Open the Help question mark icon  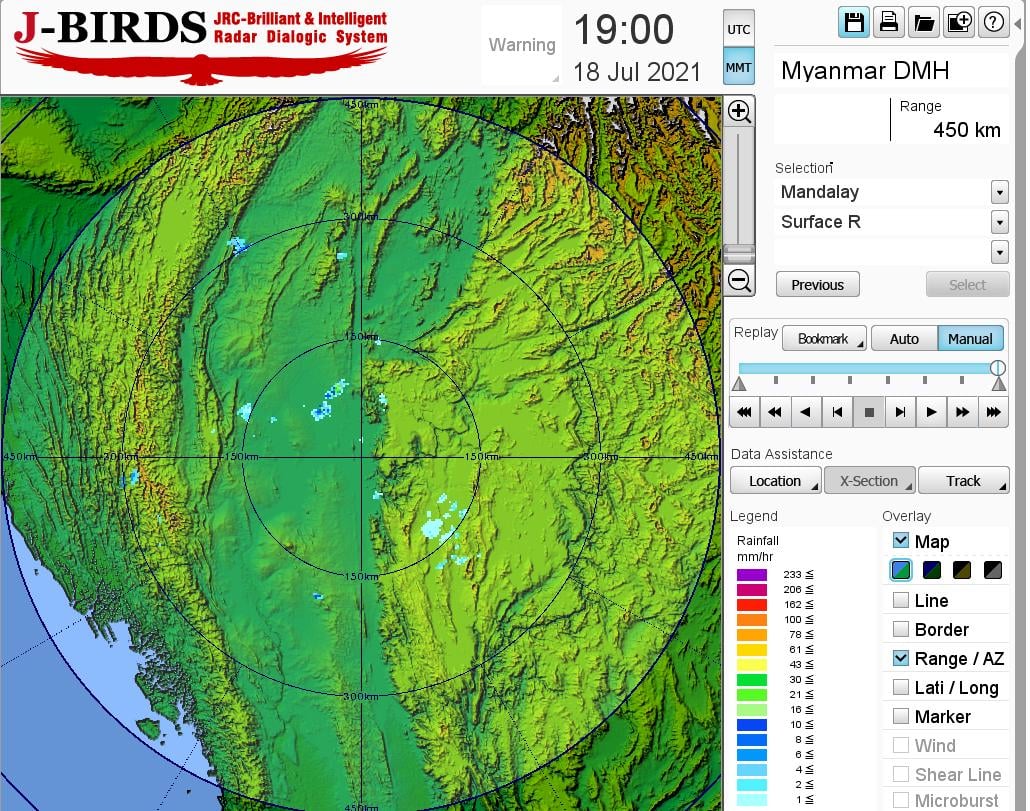(993, 22)
